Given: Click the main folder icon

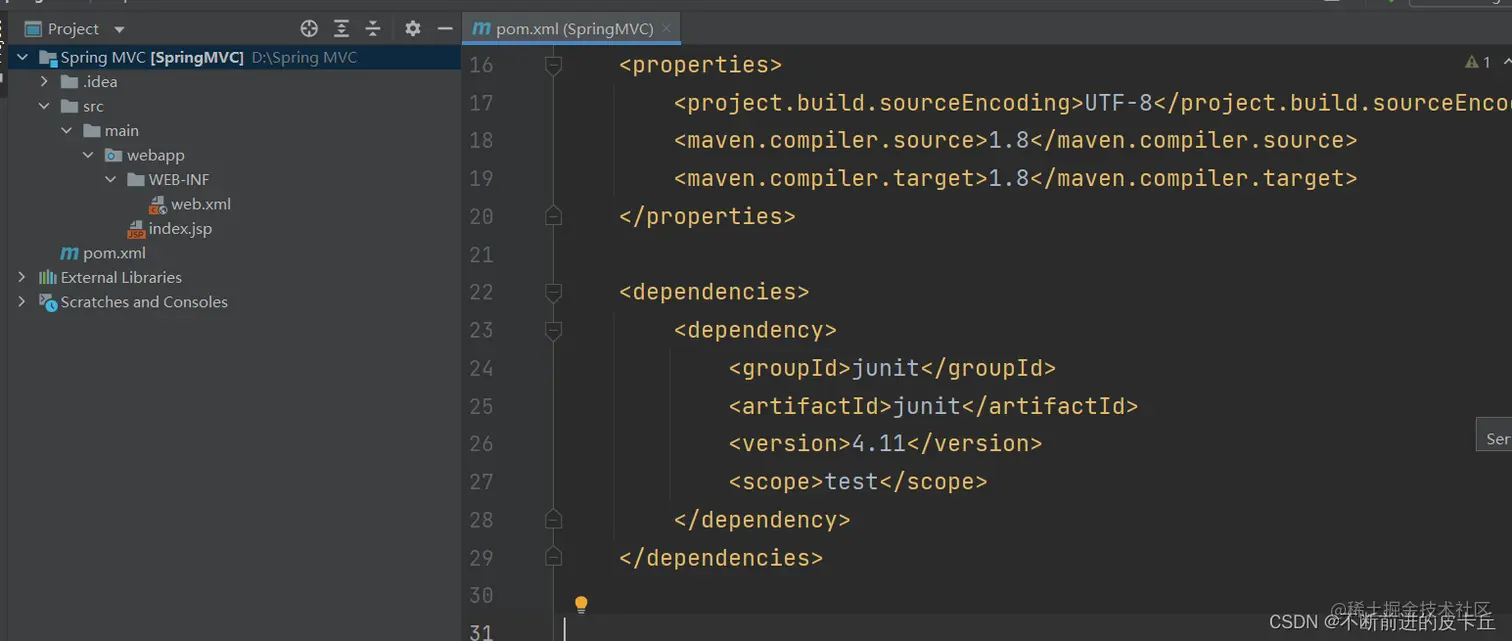Looking at the screenshot, I should coord(92,131).
